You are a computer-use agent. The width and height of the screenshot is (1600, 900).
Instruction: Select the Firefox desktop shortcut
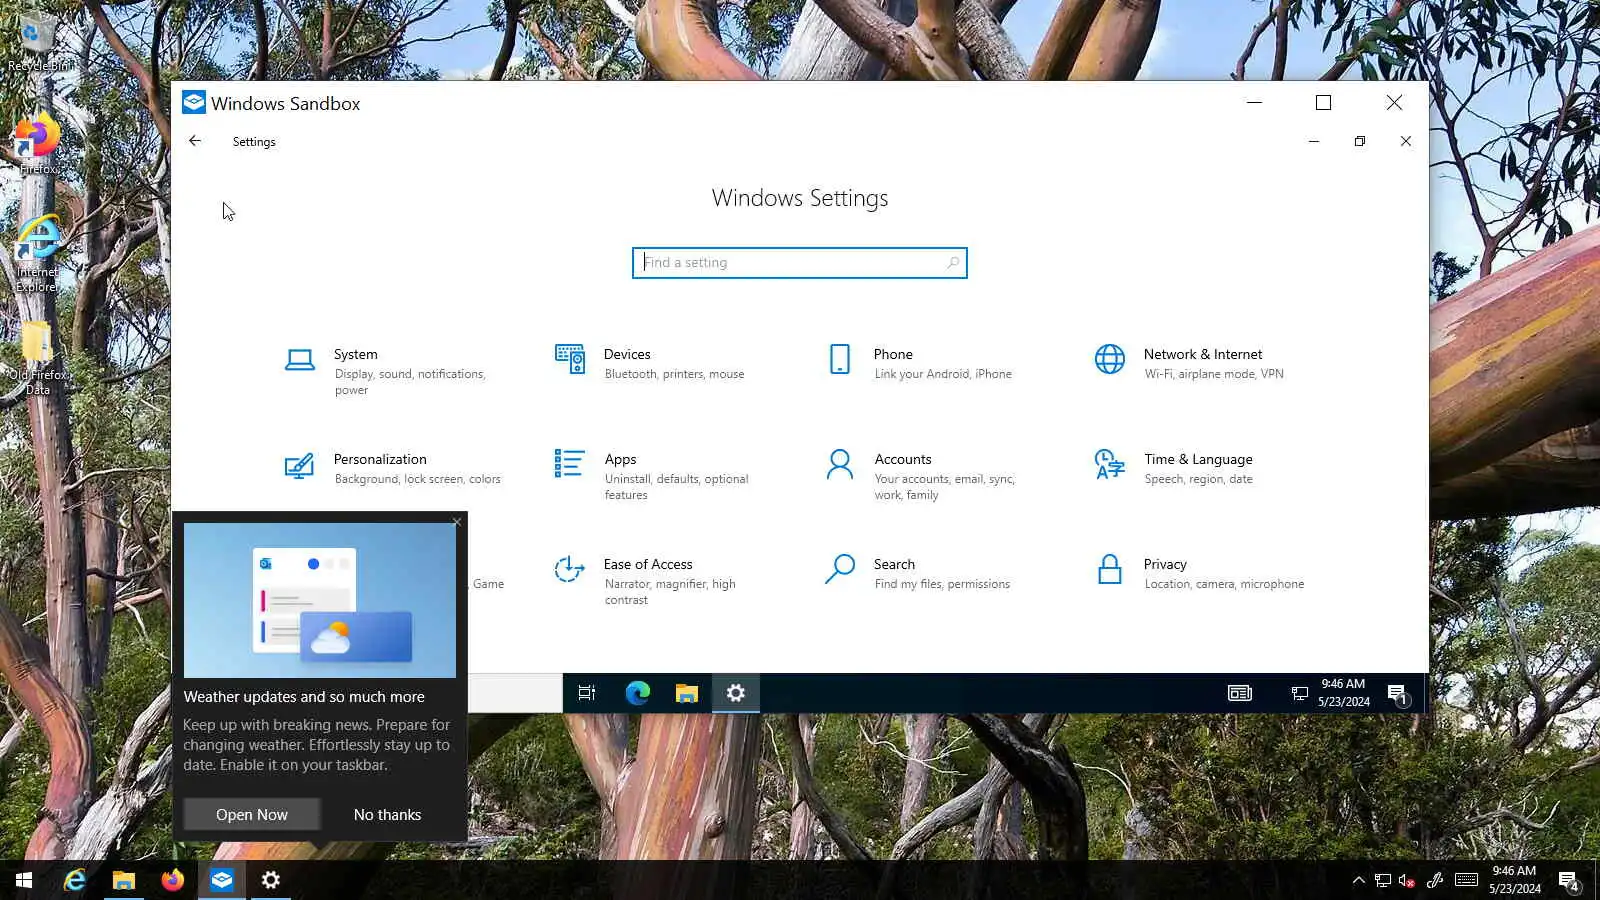38,145
